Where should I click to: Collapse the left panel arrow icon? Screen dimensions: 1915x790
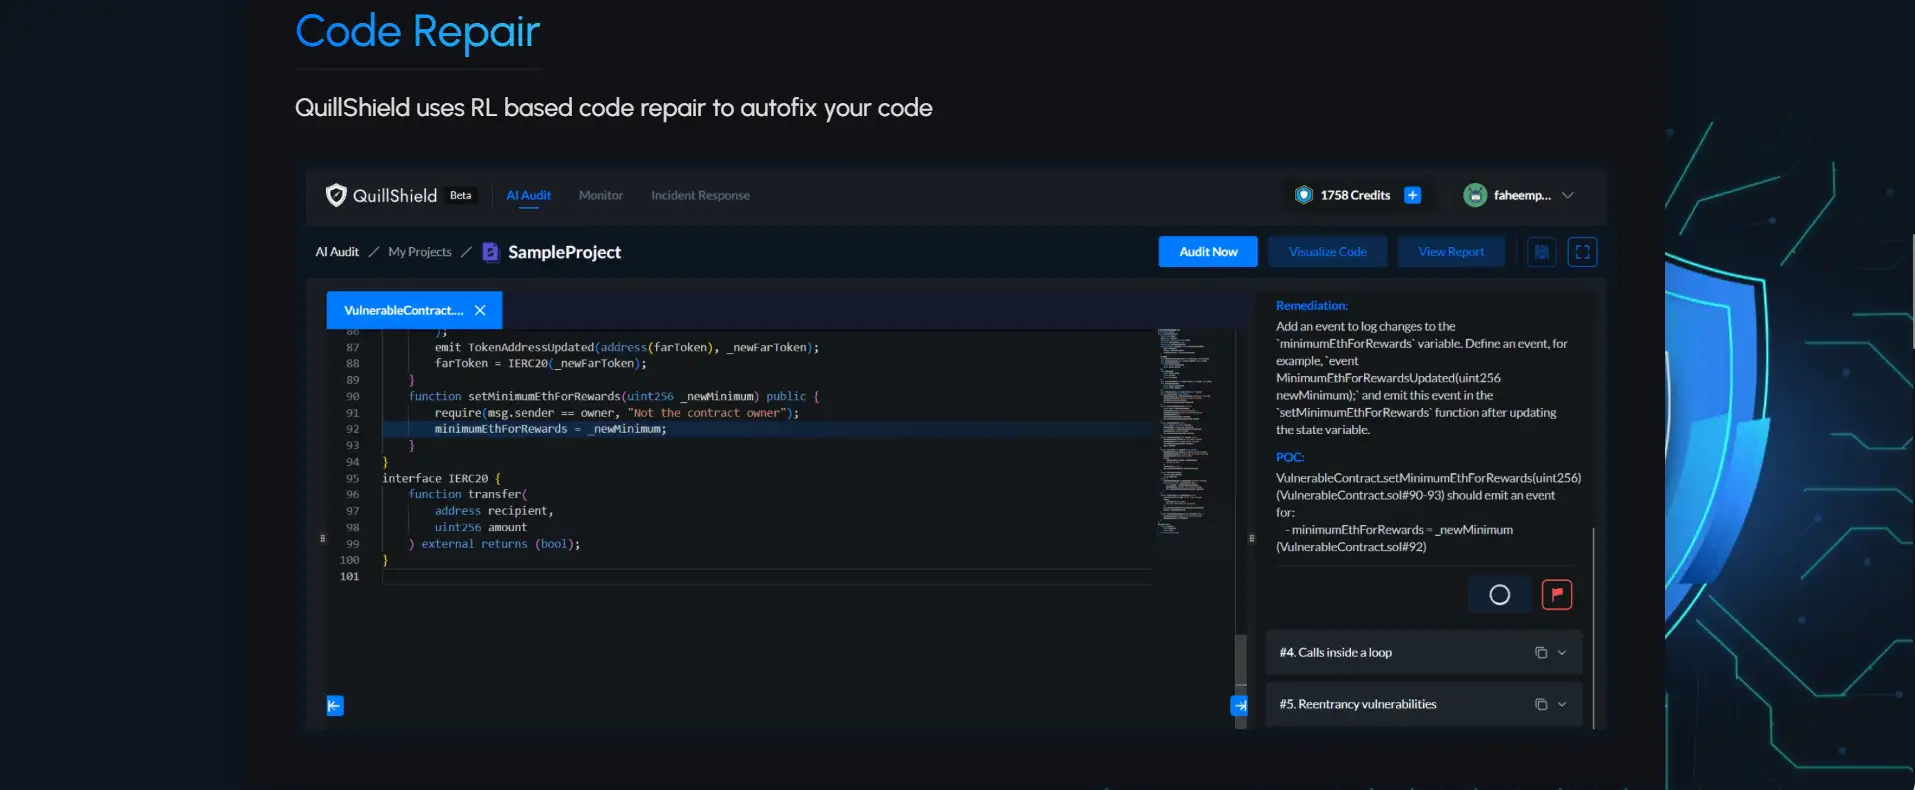pyautogui.click(x=335, y=706)
